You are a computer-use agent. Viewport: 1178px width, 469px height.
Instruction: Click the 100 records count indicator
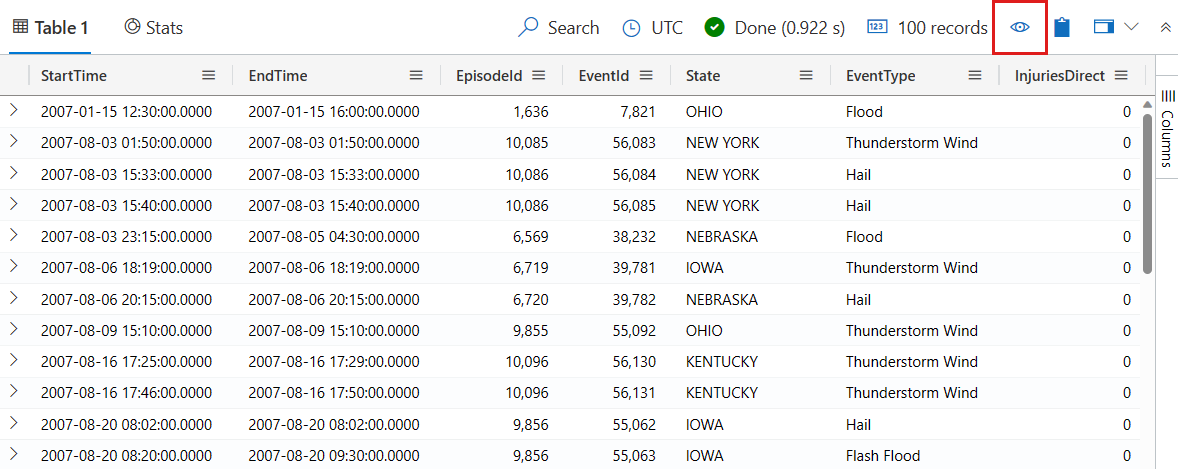click(x=927, y=28)
